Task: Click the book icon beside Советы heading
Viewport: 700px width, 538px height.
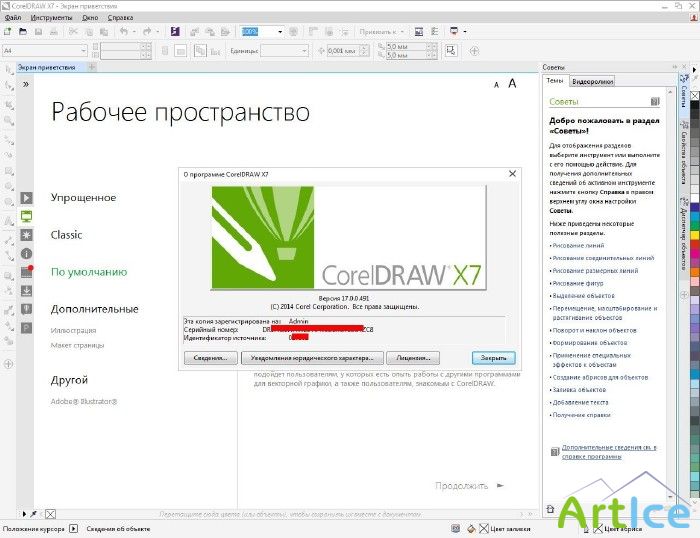Action: pyautogui.click(x=655, y=102)
